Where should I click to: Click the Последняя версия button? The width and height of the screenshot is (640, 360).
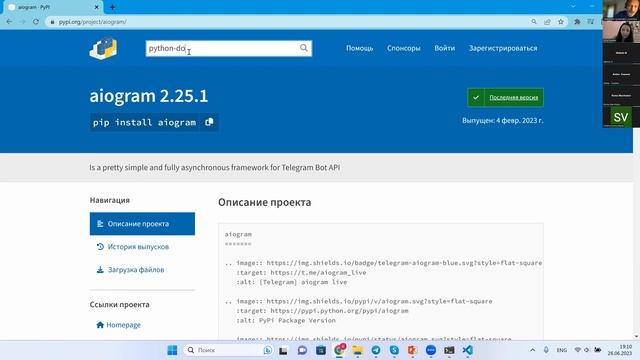point(505,98)
